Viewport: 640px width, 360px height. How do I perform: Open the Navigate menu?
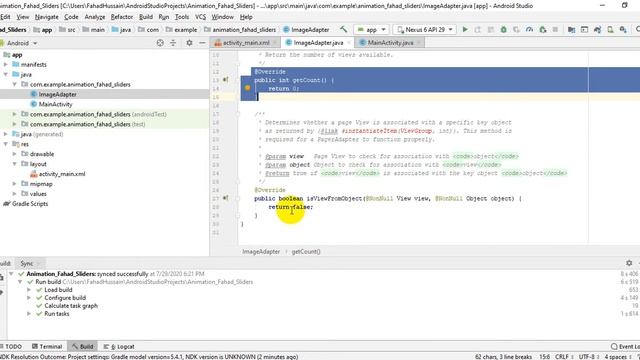(47, 17)
